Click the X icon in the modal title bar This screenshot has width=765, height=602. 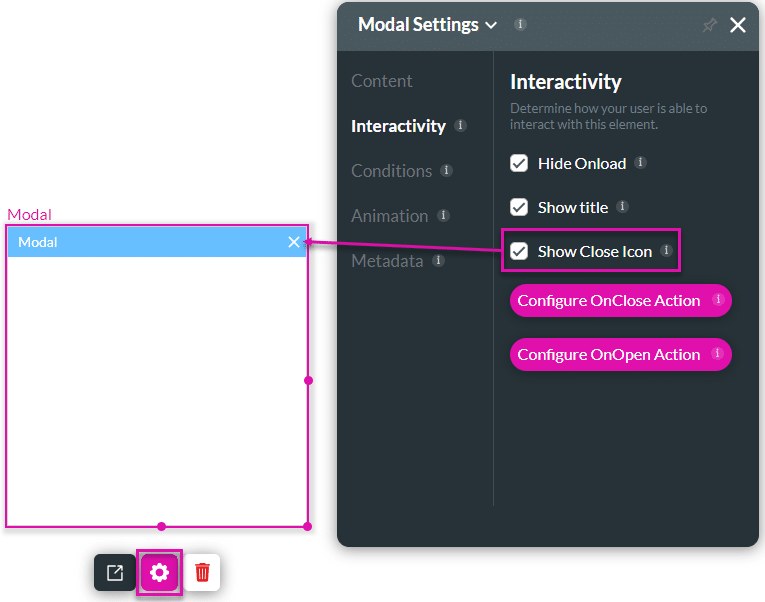coord(294,242)
